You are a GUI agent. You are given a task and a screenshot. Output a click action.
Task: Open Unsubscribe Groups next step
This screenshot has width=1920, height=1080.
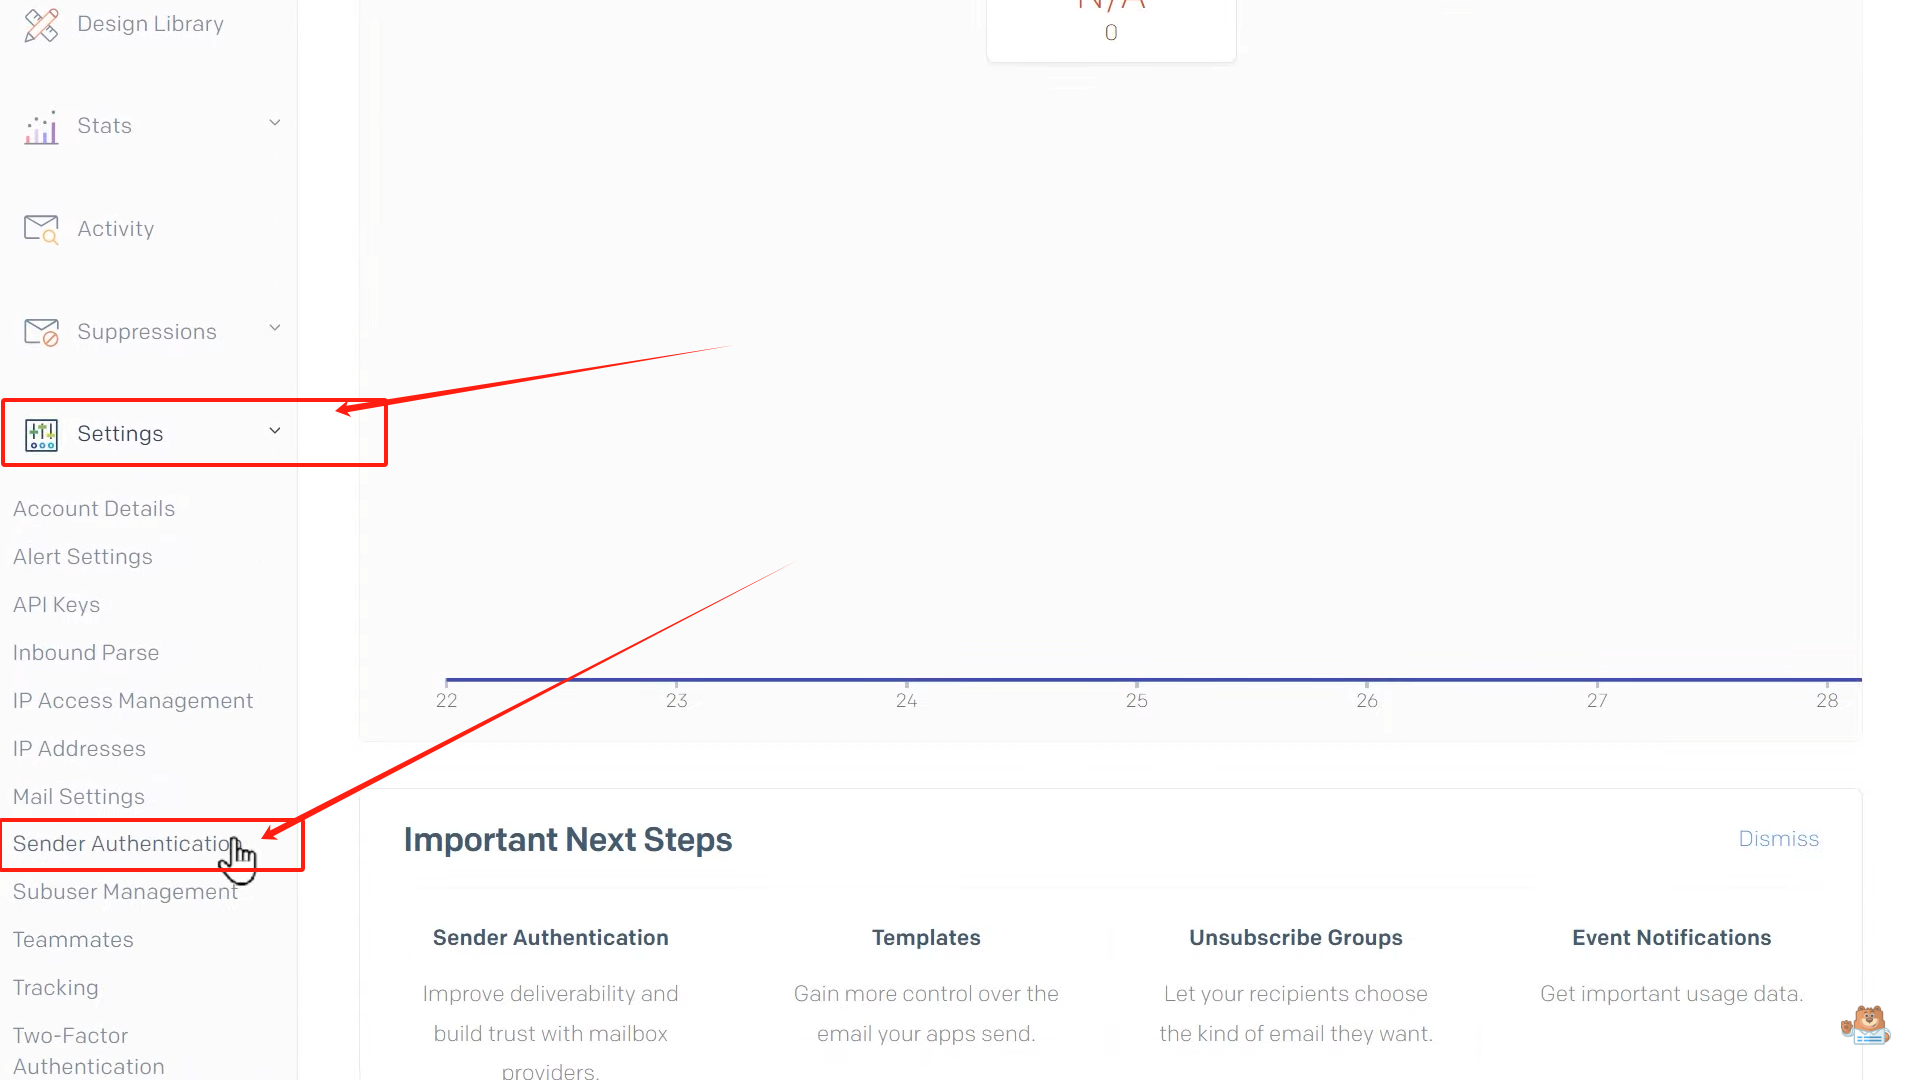1295,938
